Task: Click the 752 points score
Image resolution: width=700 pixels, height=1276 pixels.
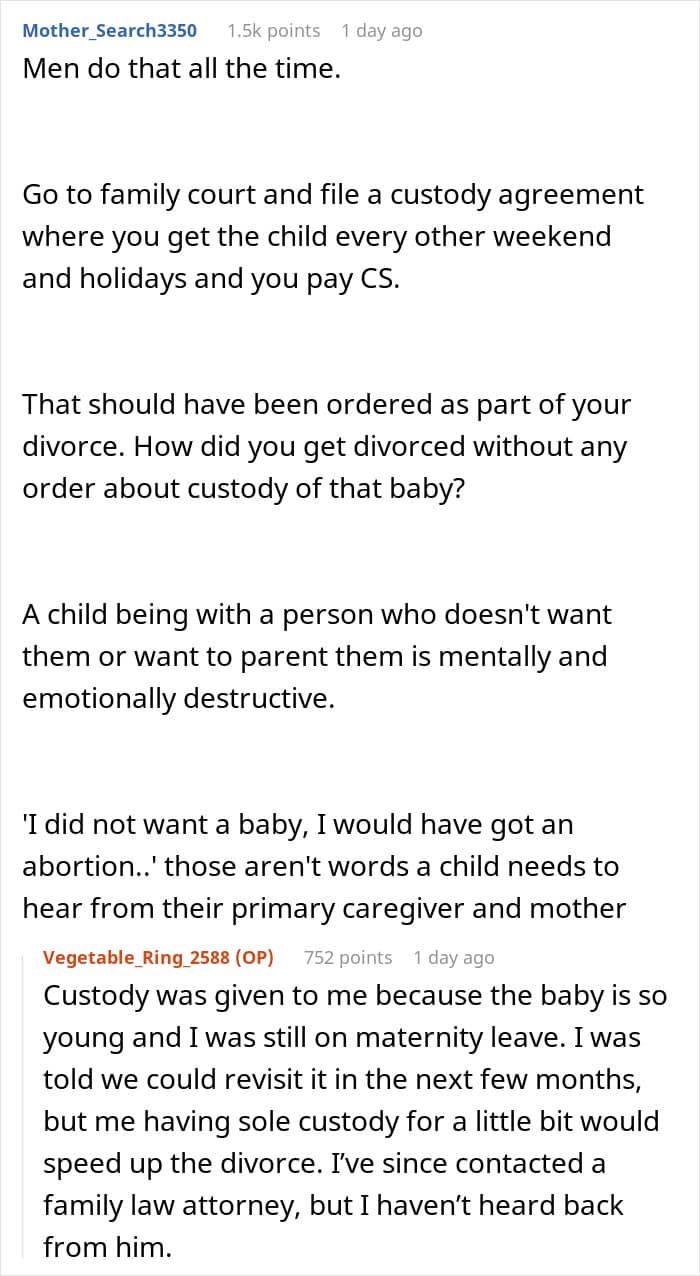Action: (x=348, y=957)
